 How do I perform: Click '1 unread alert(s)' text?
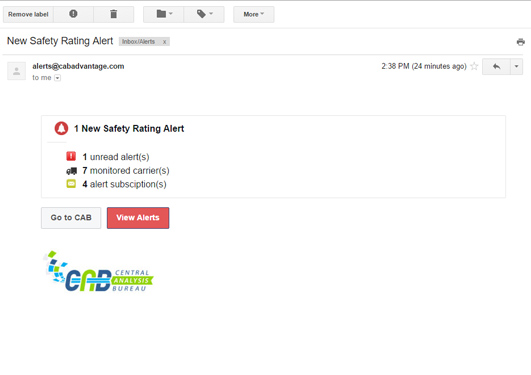(x=116, y=157)
